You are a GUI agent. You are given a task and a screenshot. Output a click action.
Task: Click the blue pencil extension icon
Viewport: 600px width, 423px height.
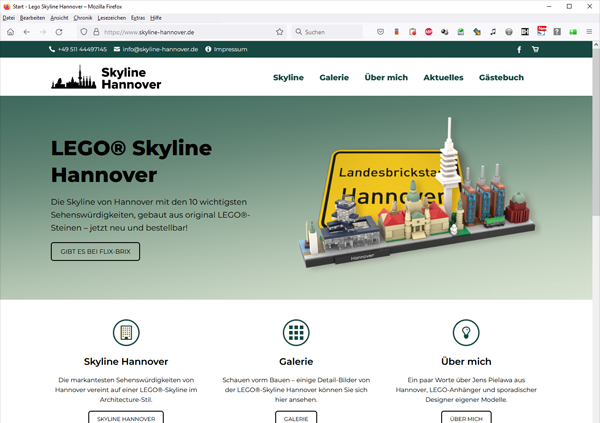(x=477, y=32)
